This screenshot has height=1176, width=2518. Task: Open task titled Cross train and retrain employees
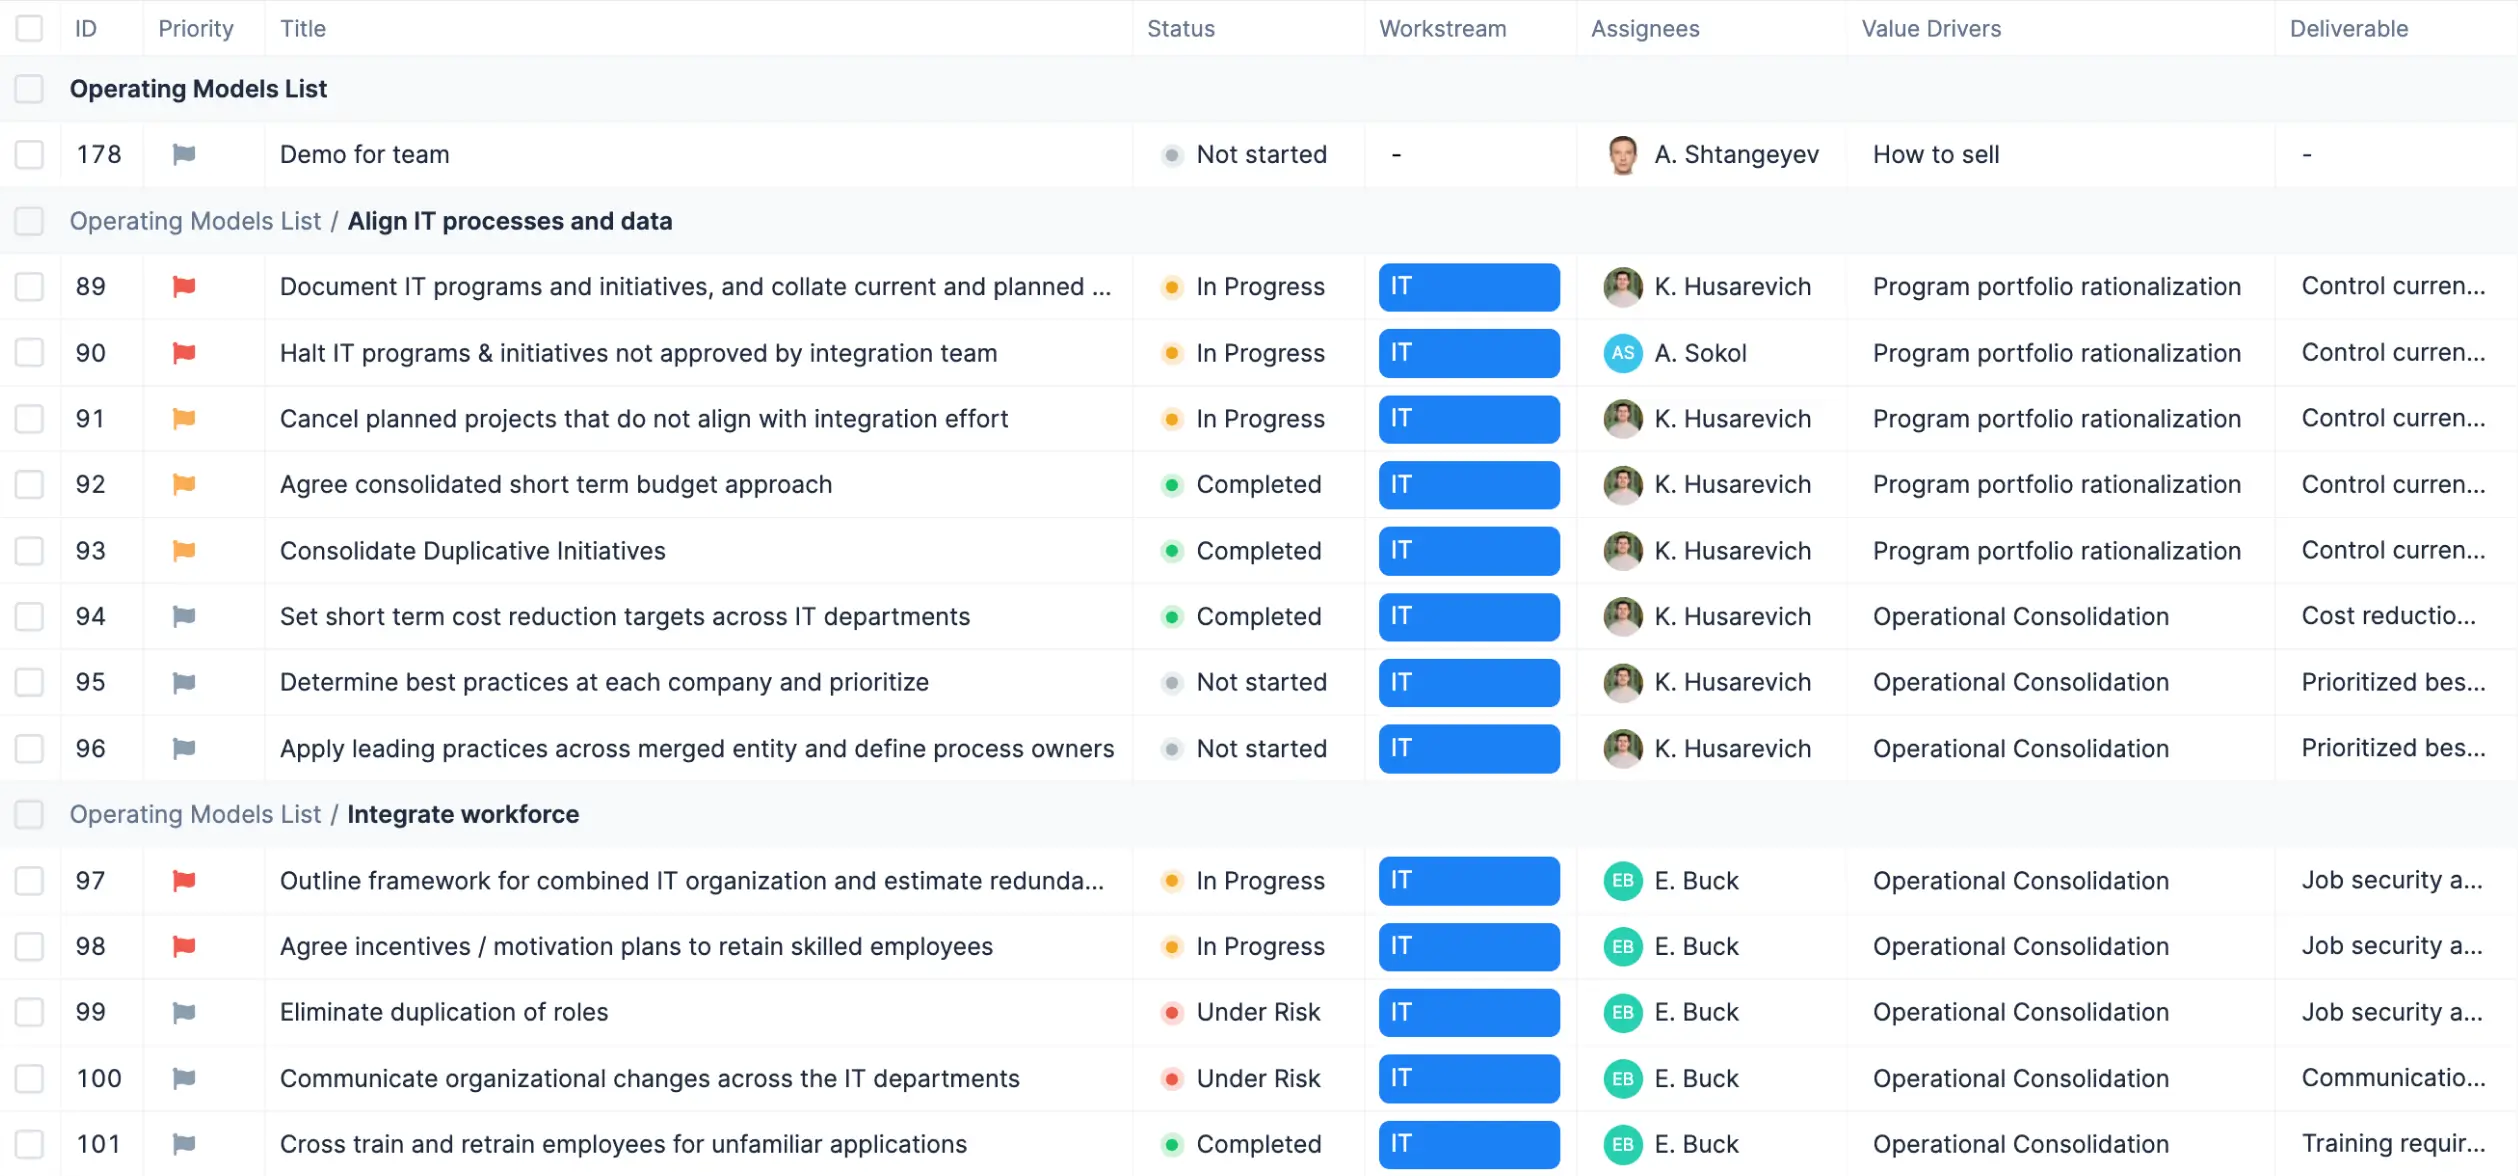point(622,1144)
